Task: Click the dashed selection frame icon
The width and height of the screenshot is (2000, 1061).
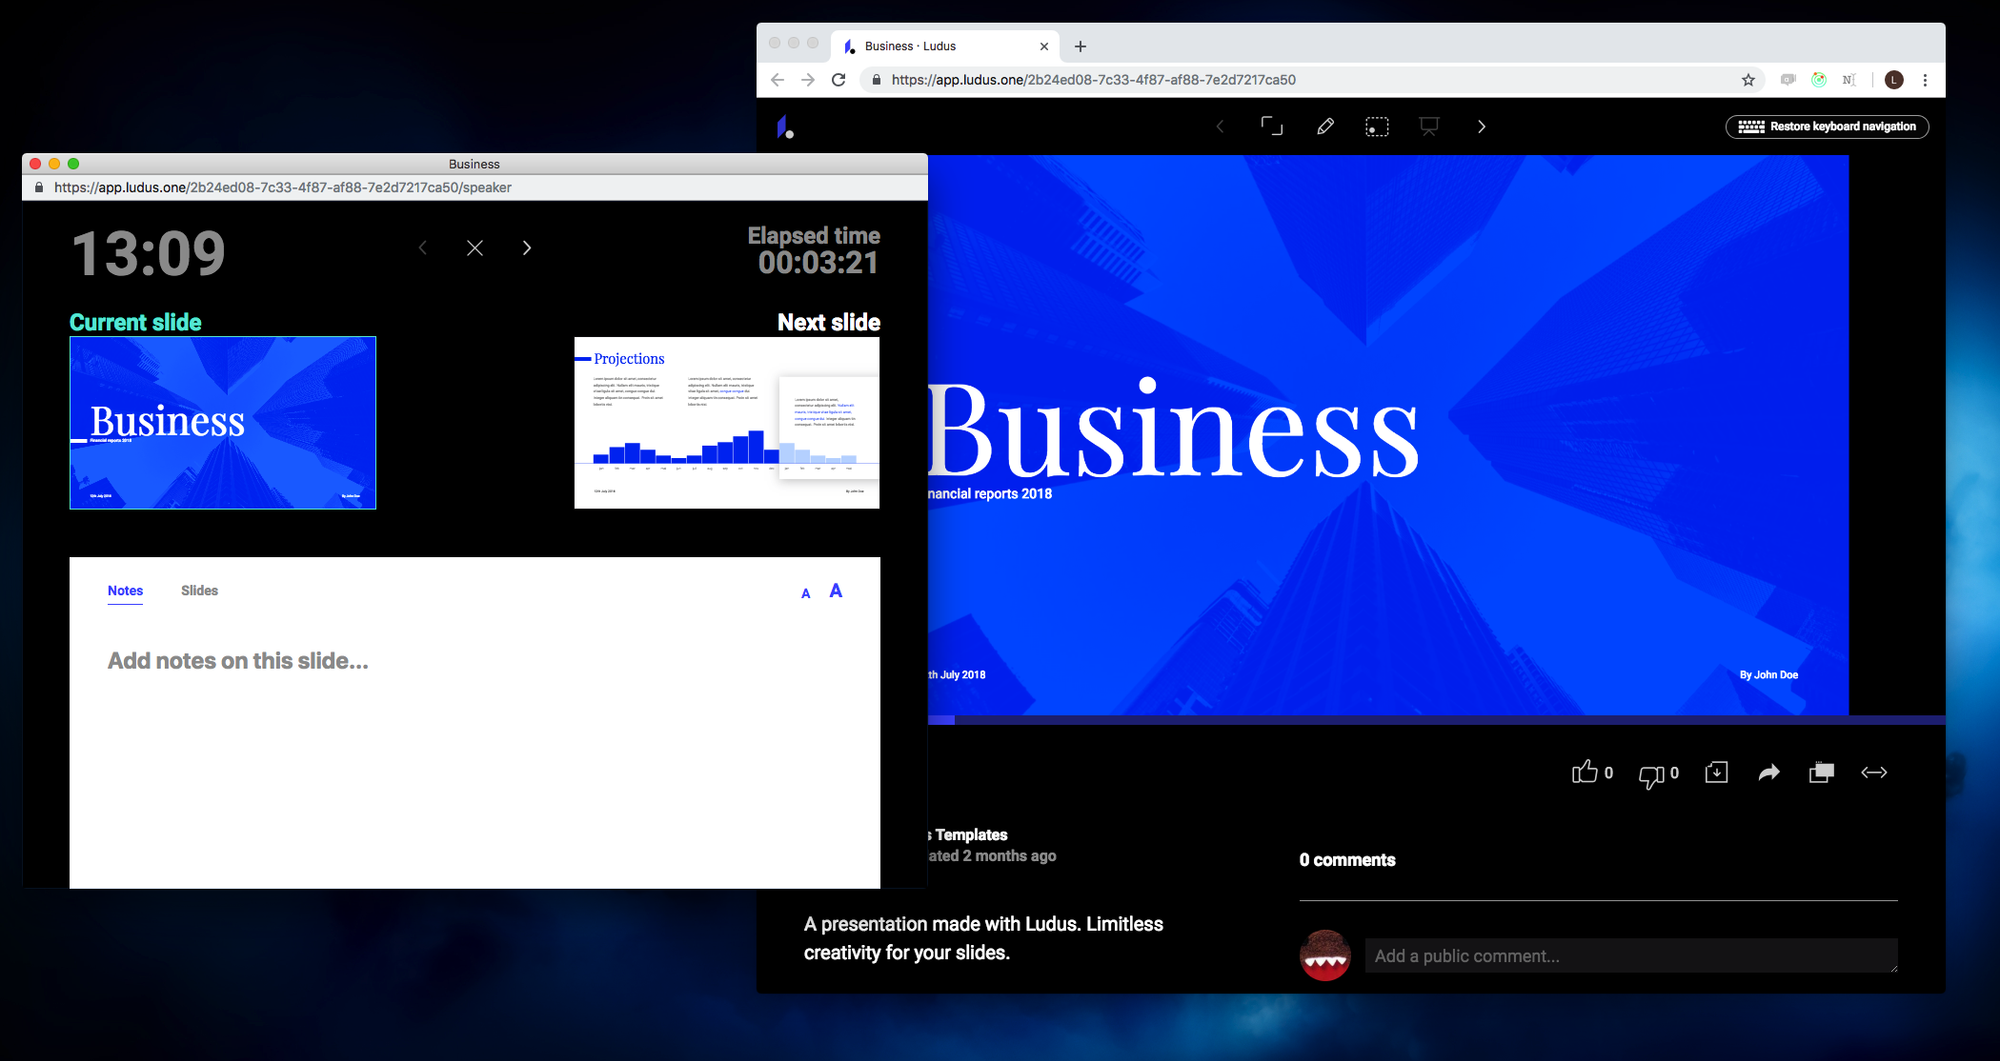Action: pos(1377,127)
